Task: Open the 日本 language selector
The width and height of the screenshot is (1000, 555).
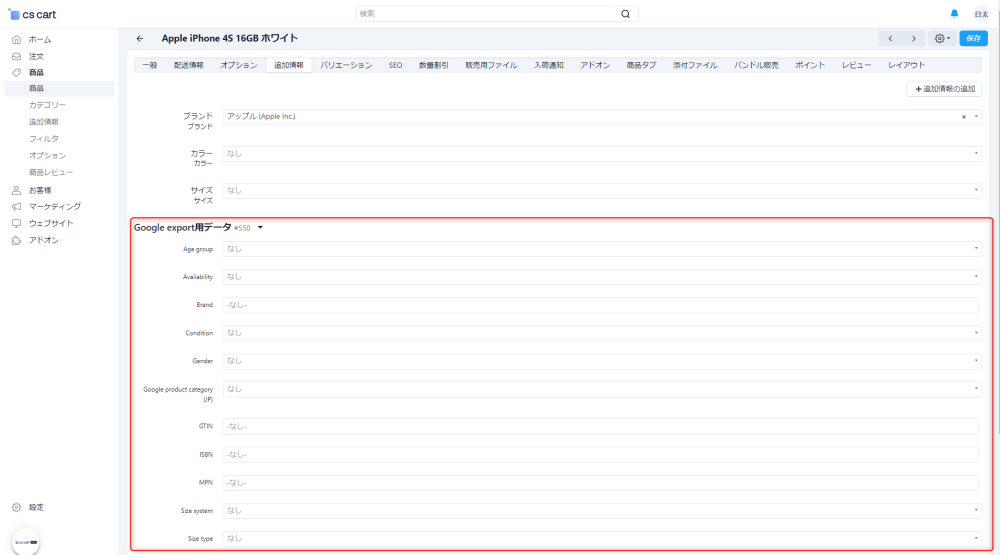Action: coord(981,14)
